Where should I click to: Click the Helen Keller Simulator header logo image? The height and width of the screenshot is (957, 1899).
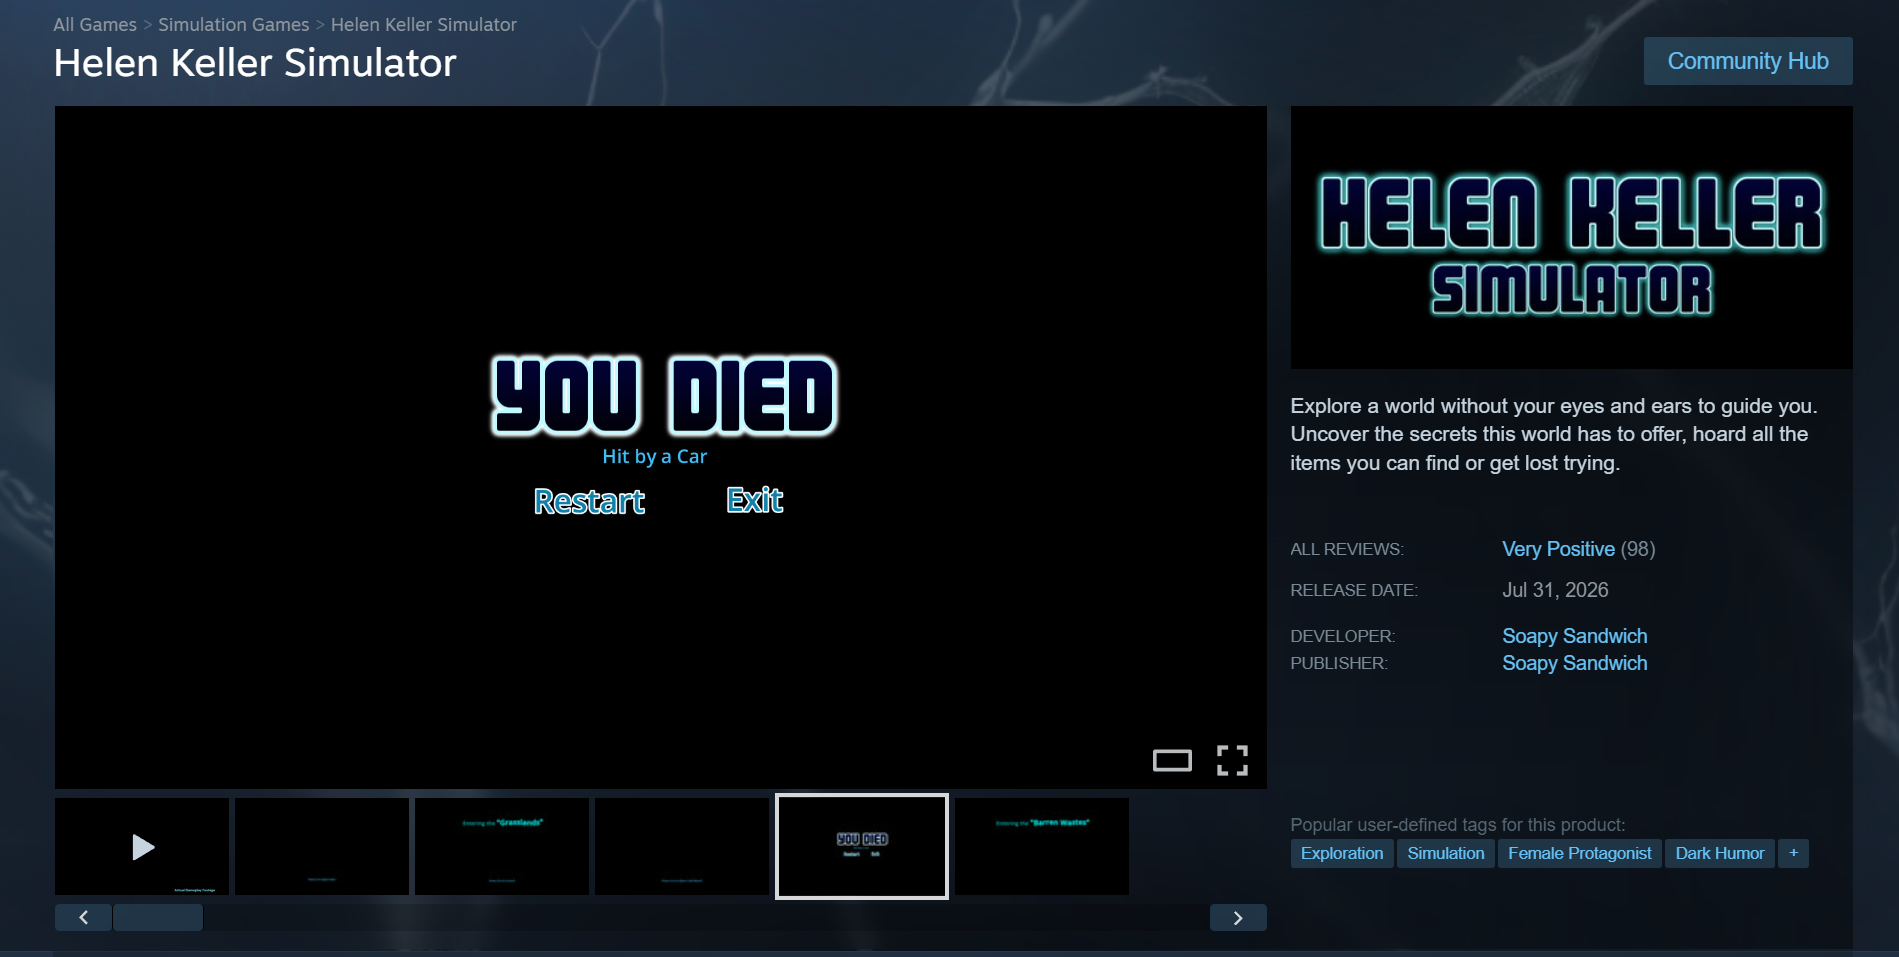point(1572,238)
